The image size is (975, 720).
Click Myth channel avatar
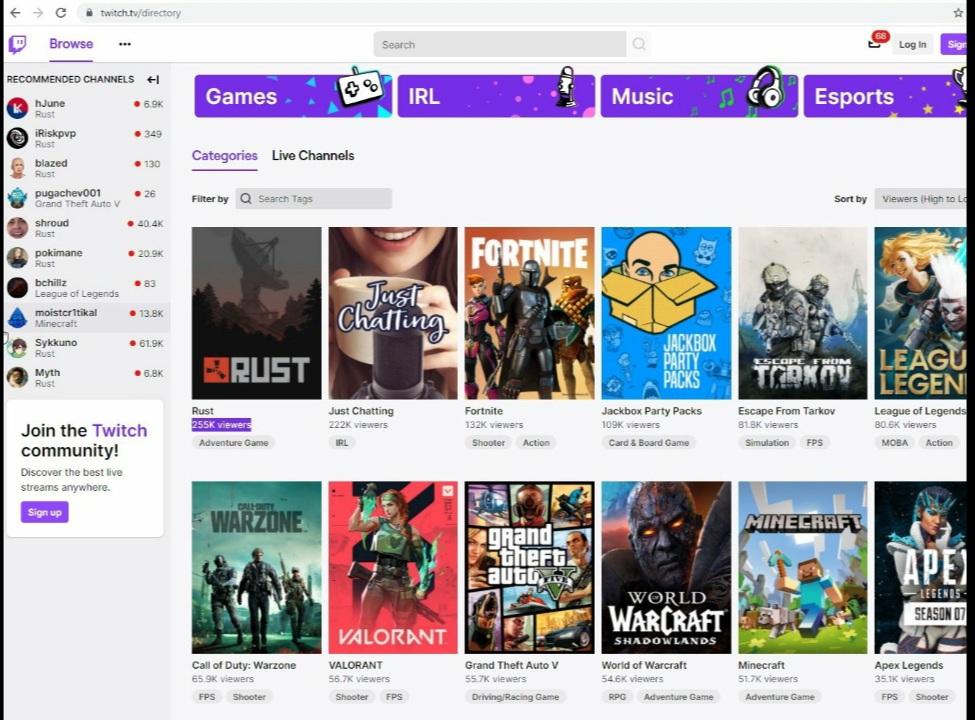point(17,377)
